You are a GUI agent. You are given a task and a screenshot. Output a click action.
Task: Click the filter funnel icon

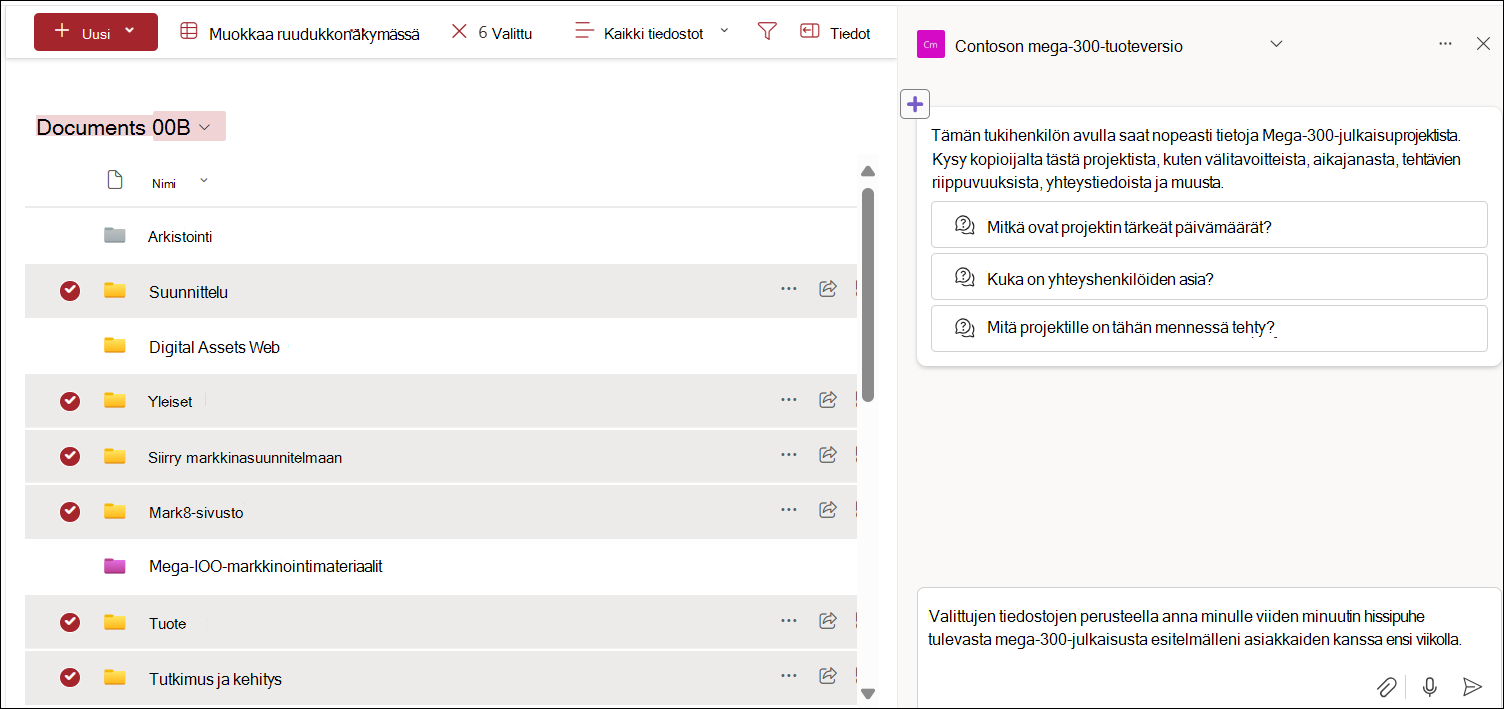pos(767,32)
